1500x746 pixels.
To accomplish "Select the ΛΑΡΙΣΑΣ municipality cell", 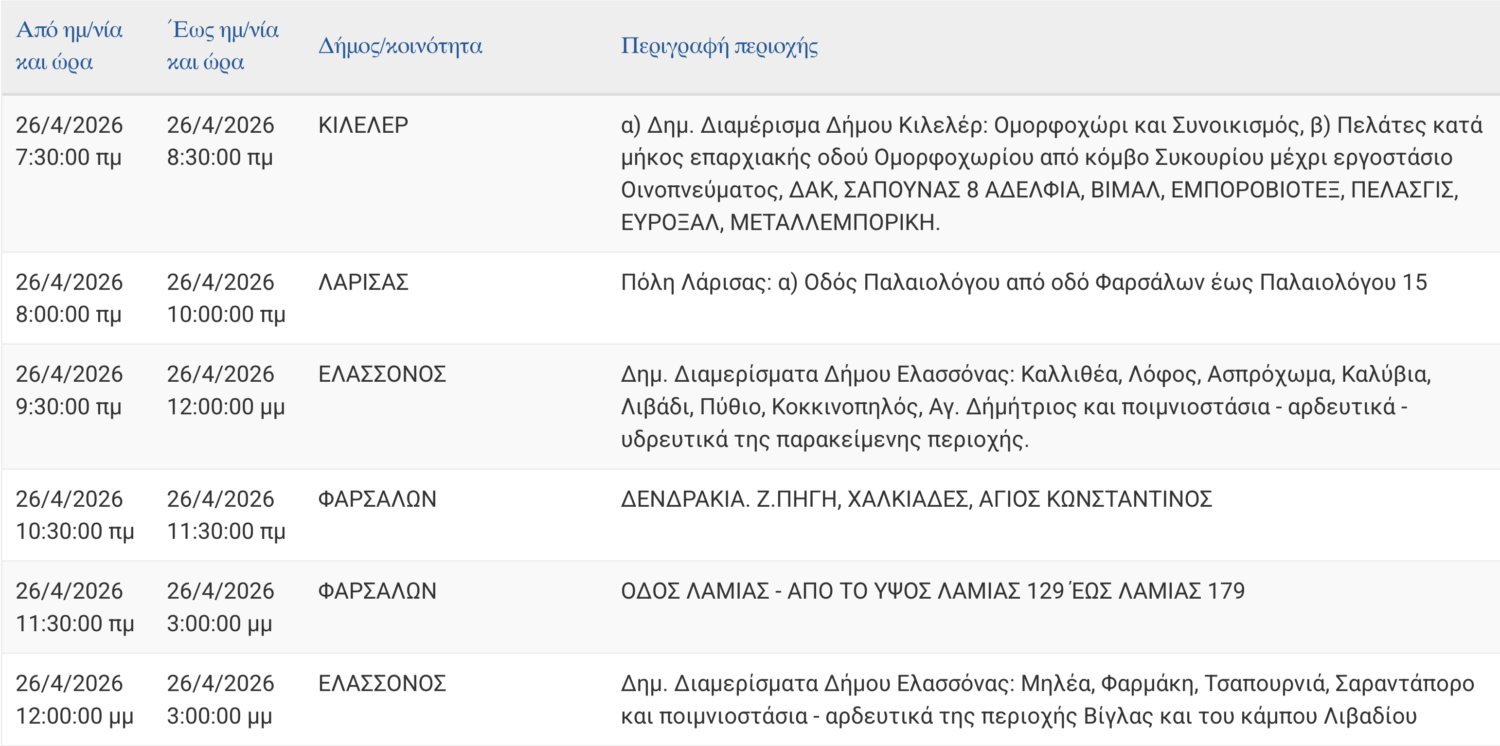I will (363, 283).
